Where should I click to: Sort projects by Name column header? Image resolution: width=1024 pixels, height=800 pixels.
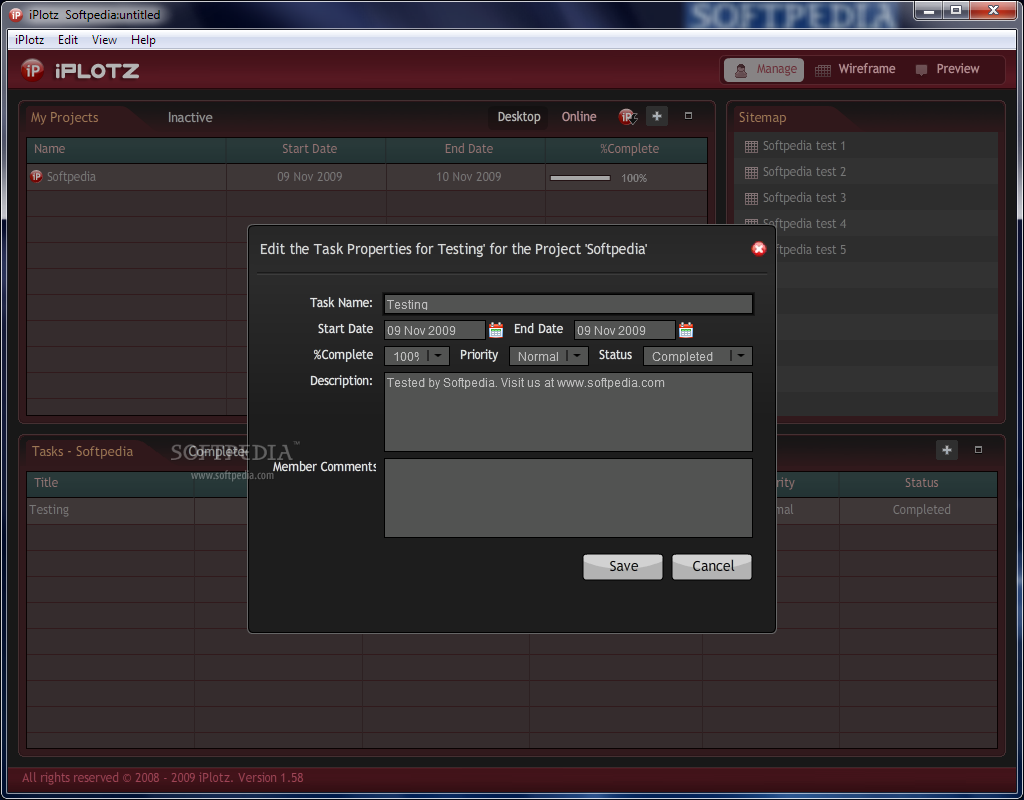coord(126,149)
